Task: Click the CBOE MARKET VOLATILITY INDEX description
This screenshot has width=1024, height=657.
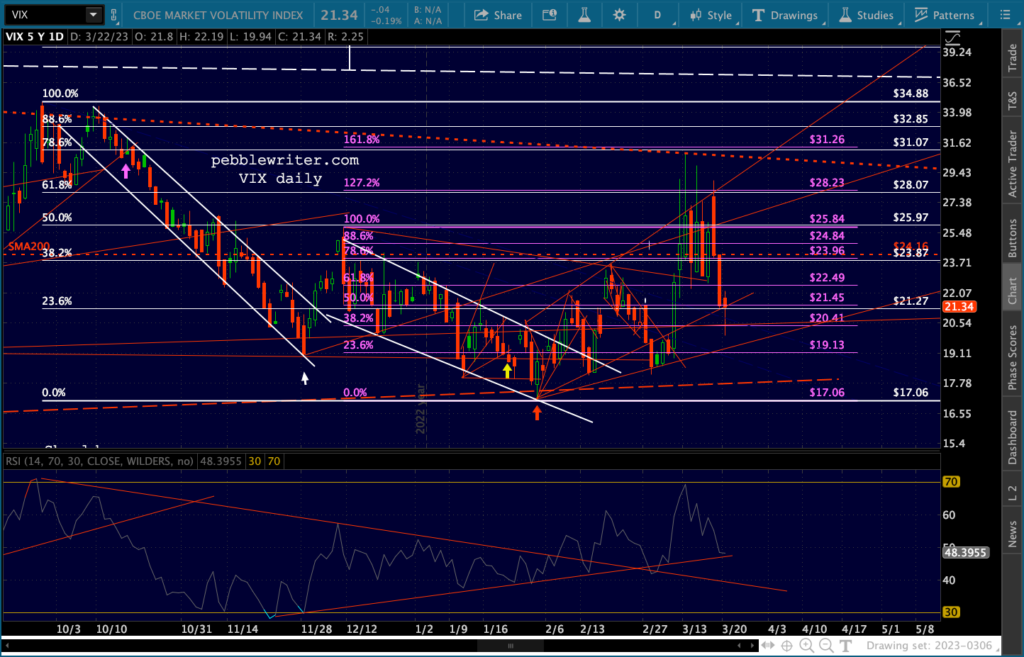Action: tap(218, 15)
